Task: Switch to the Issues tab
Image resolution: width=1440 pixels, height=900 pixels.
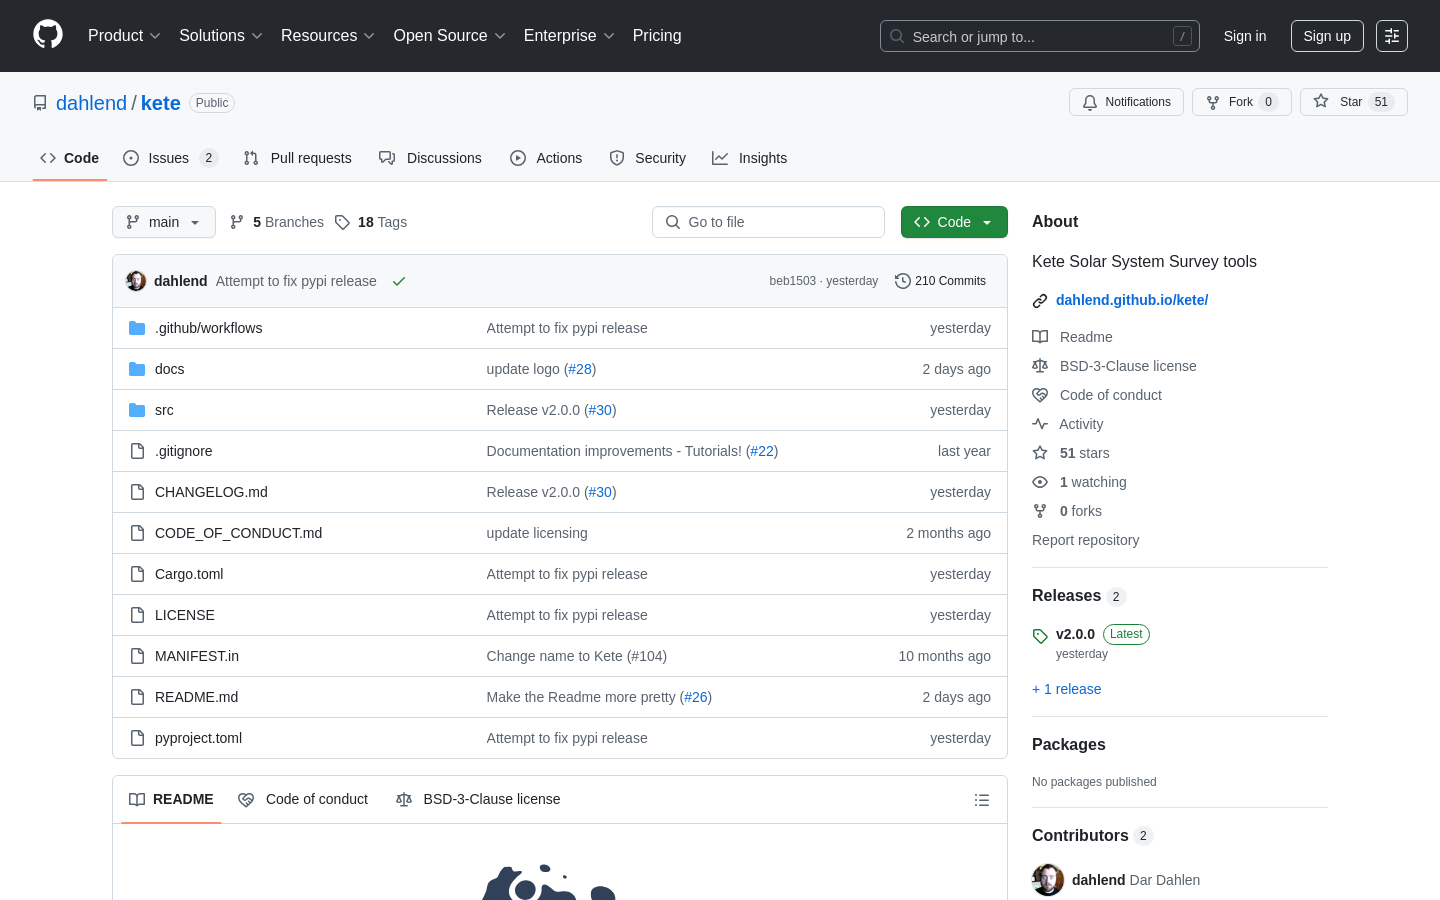Action: pos(170,158)
